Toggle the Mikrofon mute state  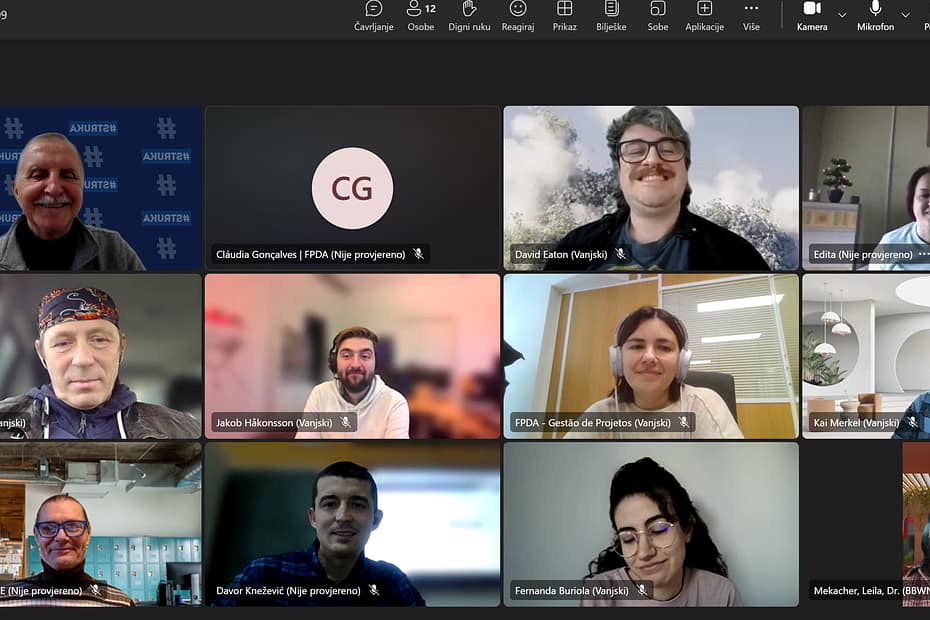pos(875,16)
